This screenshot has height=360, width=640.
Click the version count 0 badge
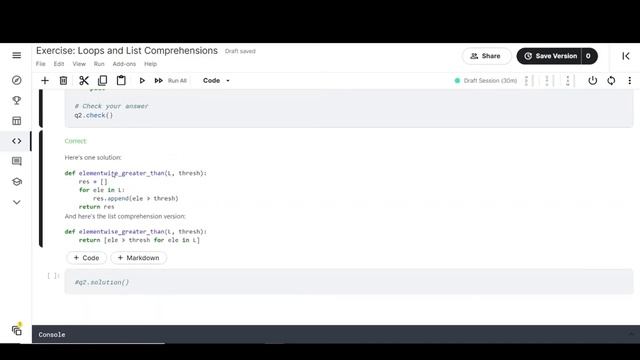tap(589, 56)
